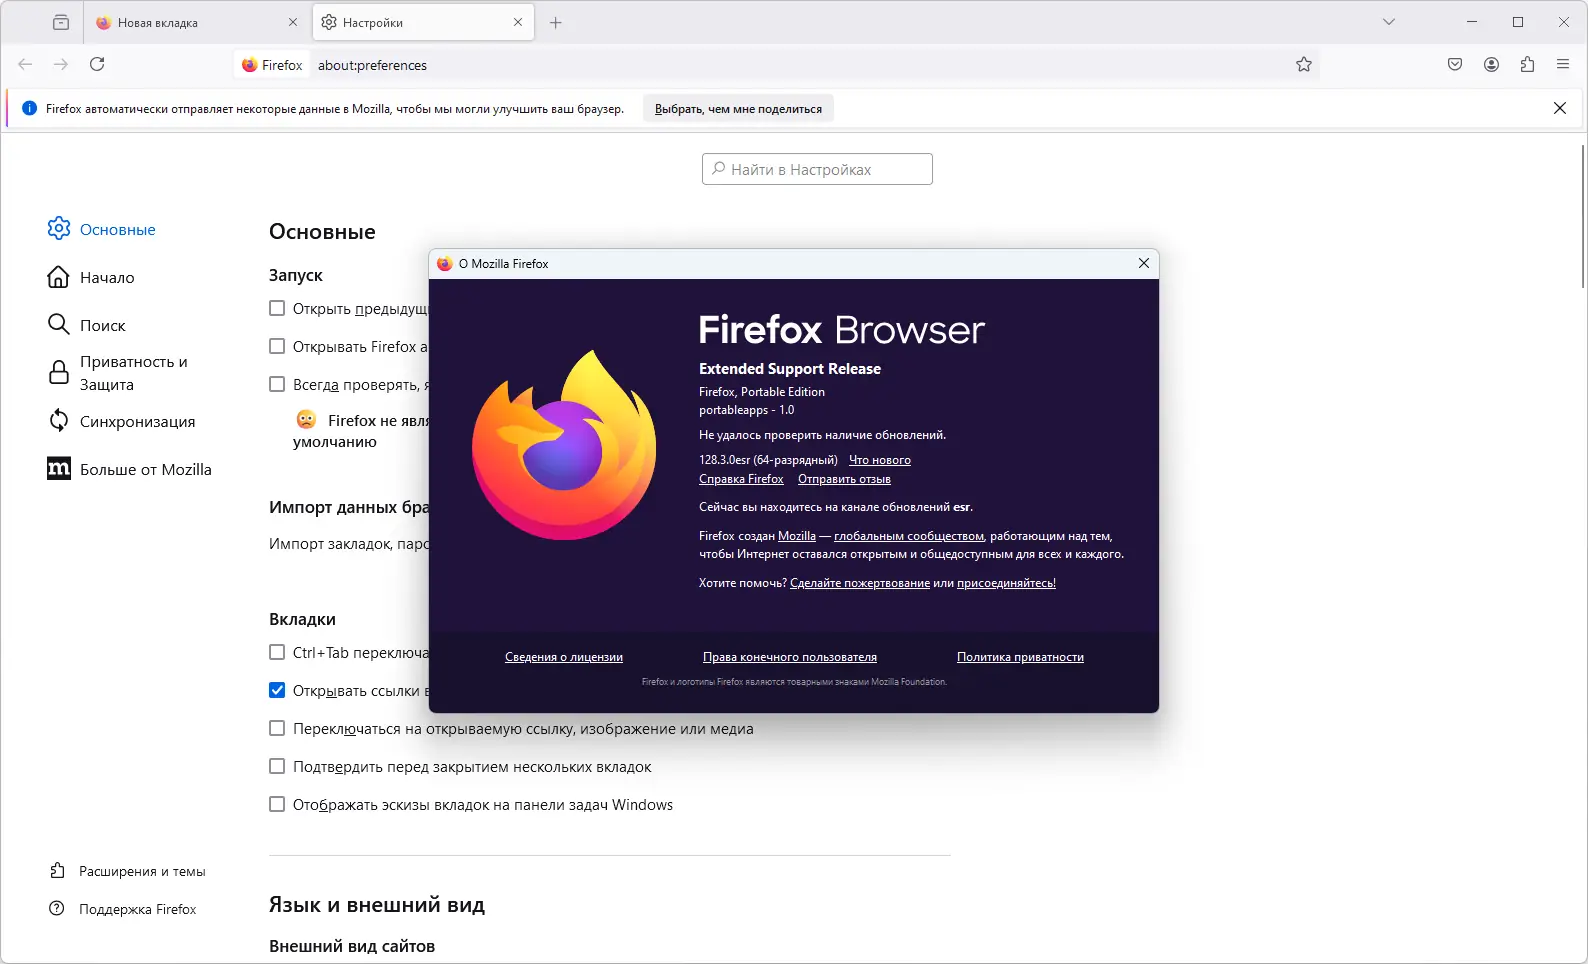The height and width of the screenshot is (964, 1588).
Task: Click the reload page icon
Action: point(97,65)
